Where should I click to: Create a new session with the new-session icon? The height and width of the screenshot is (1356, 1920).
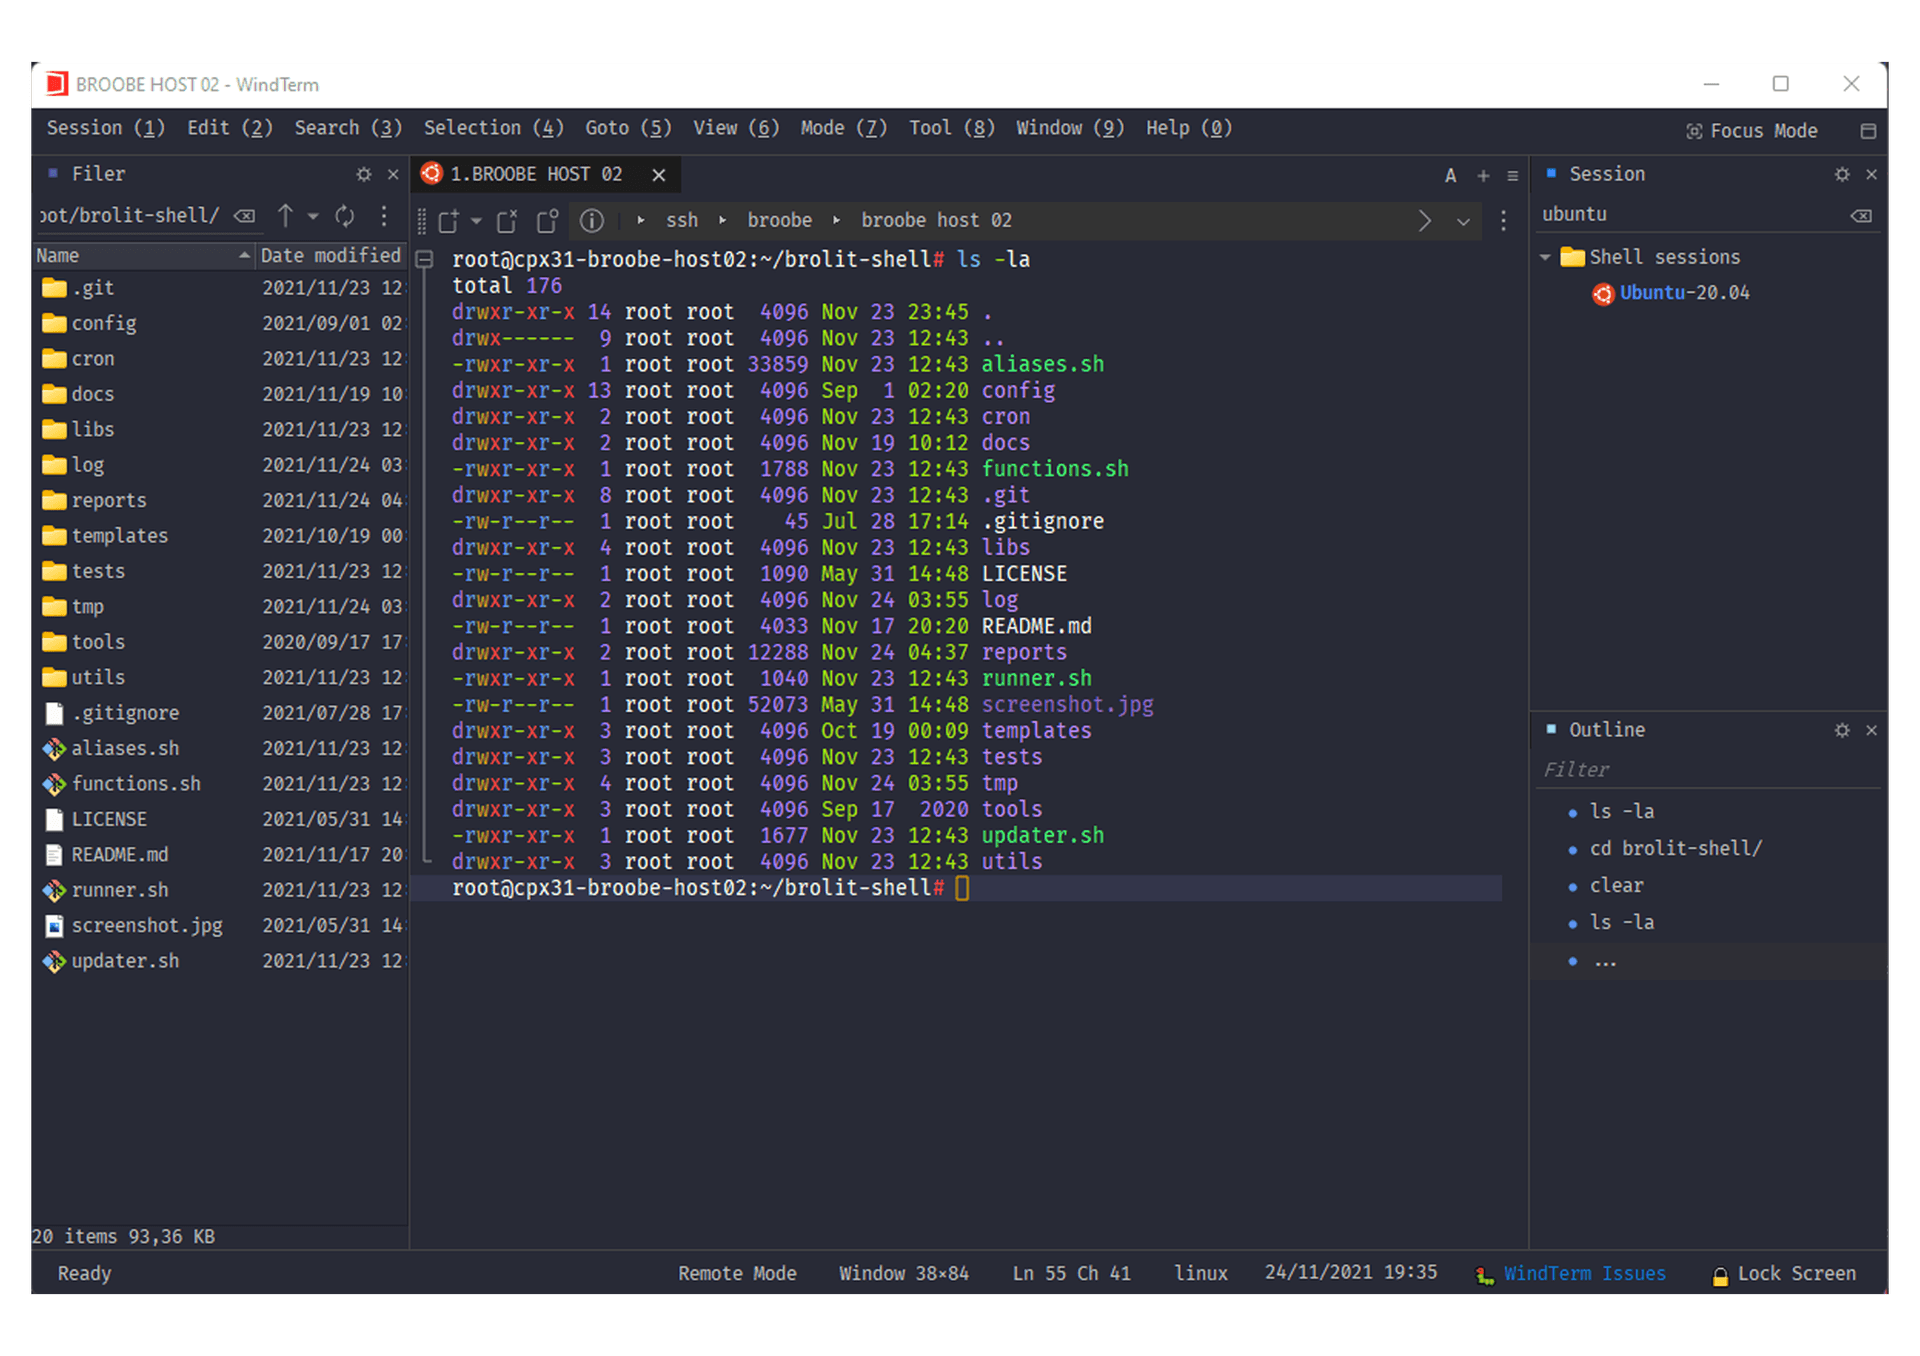pyautogui.click(x=452, y=220)
